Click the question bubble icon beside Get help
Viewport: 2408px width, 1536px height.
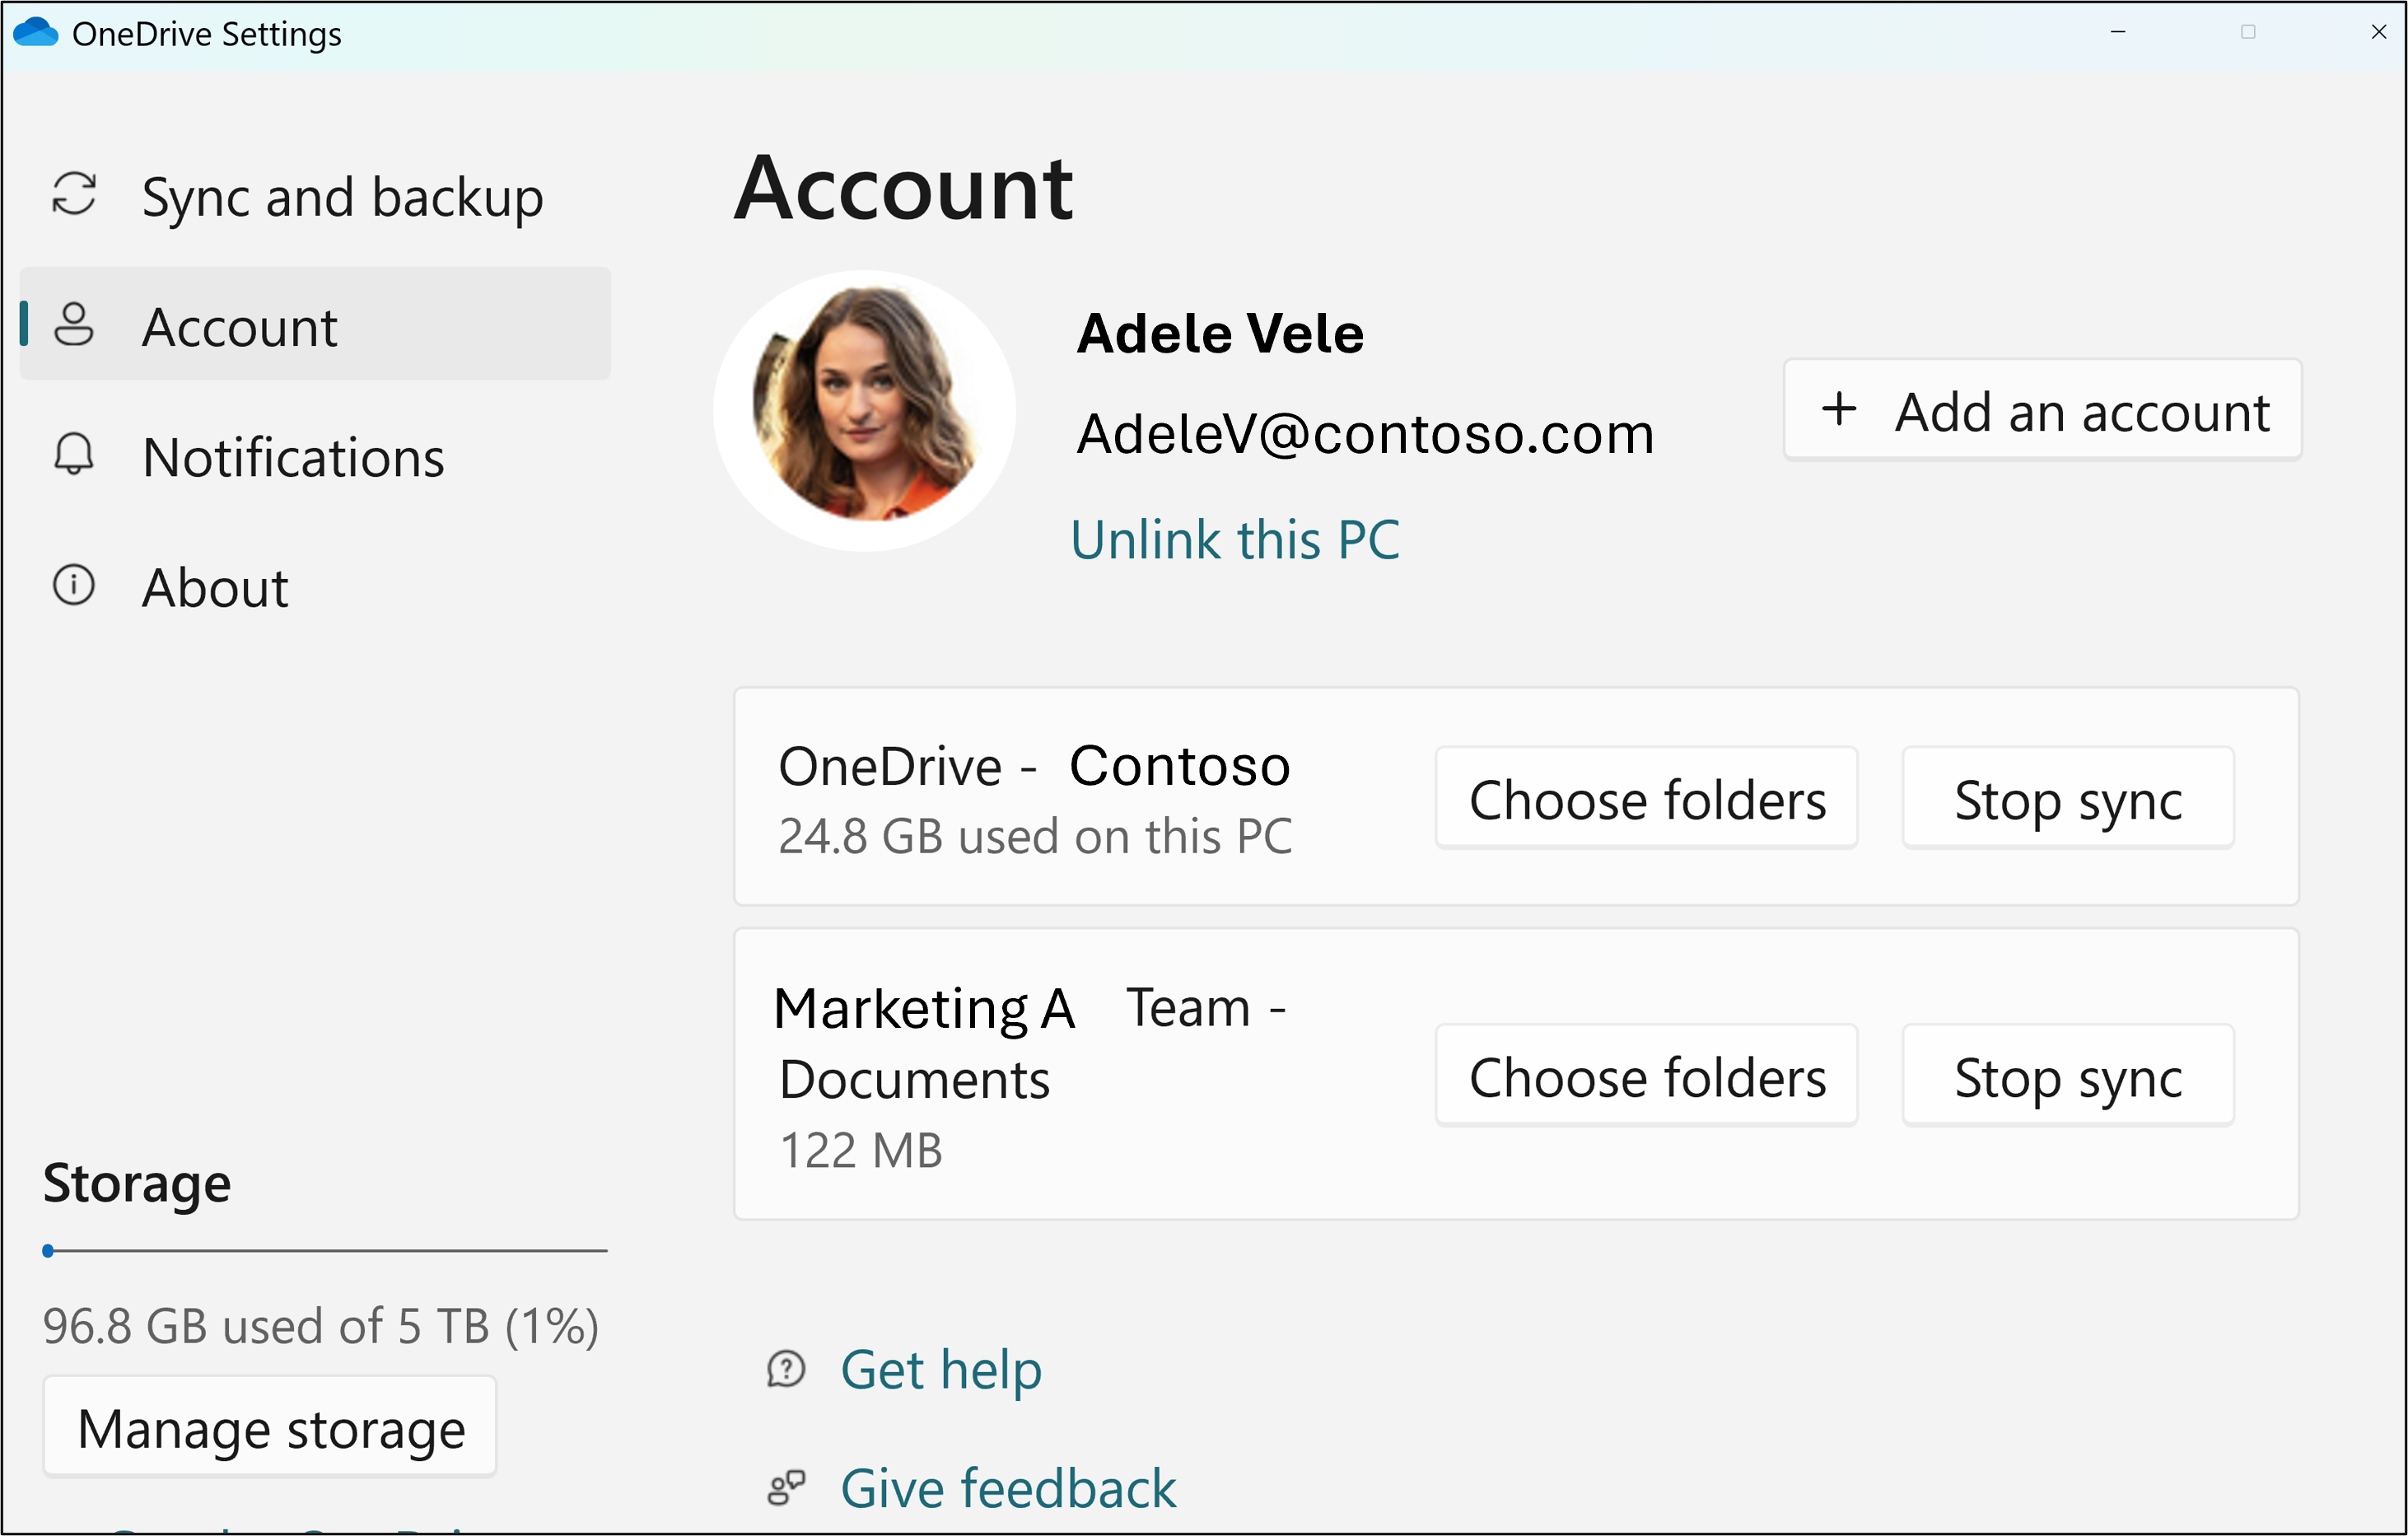(786, 1370)
